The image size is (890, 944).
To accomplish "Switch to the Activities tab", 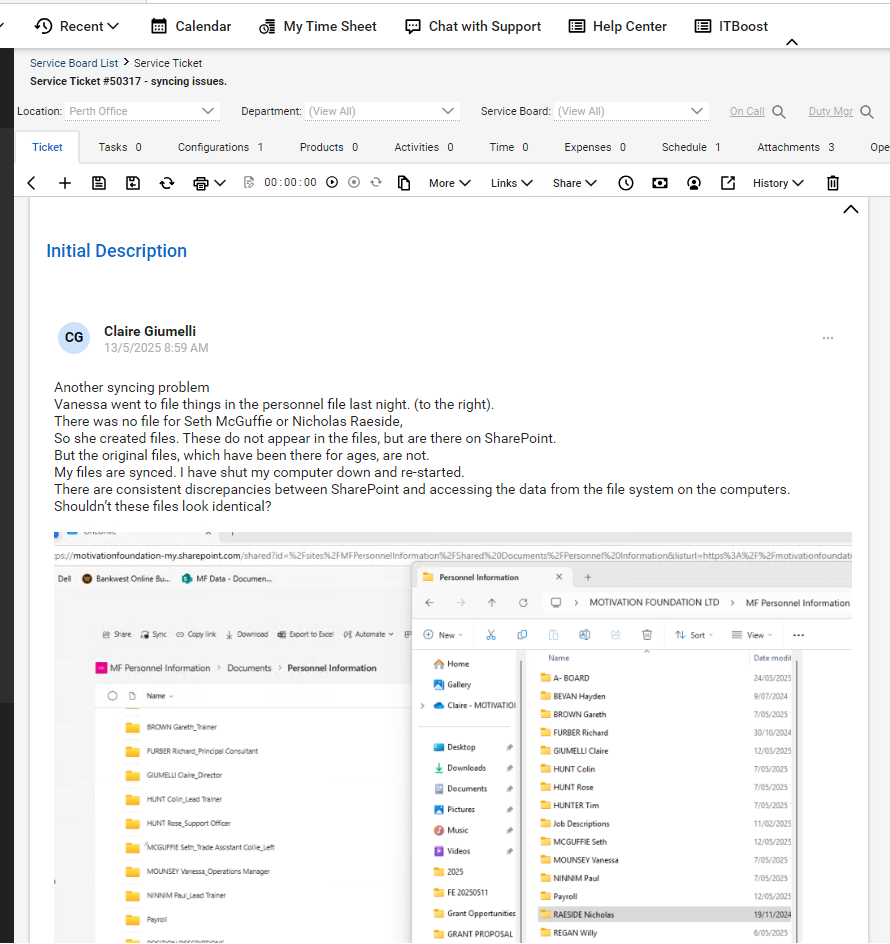I will (423, 148).
